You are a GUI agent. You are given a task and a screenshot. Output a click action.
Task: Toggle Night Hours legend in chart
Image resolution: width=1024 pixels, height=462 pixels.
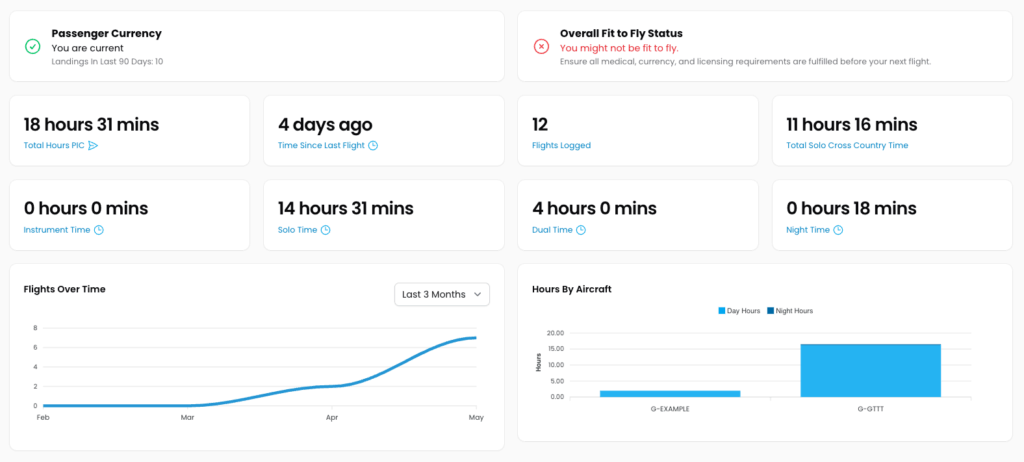click(789, 311)
